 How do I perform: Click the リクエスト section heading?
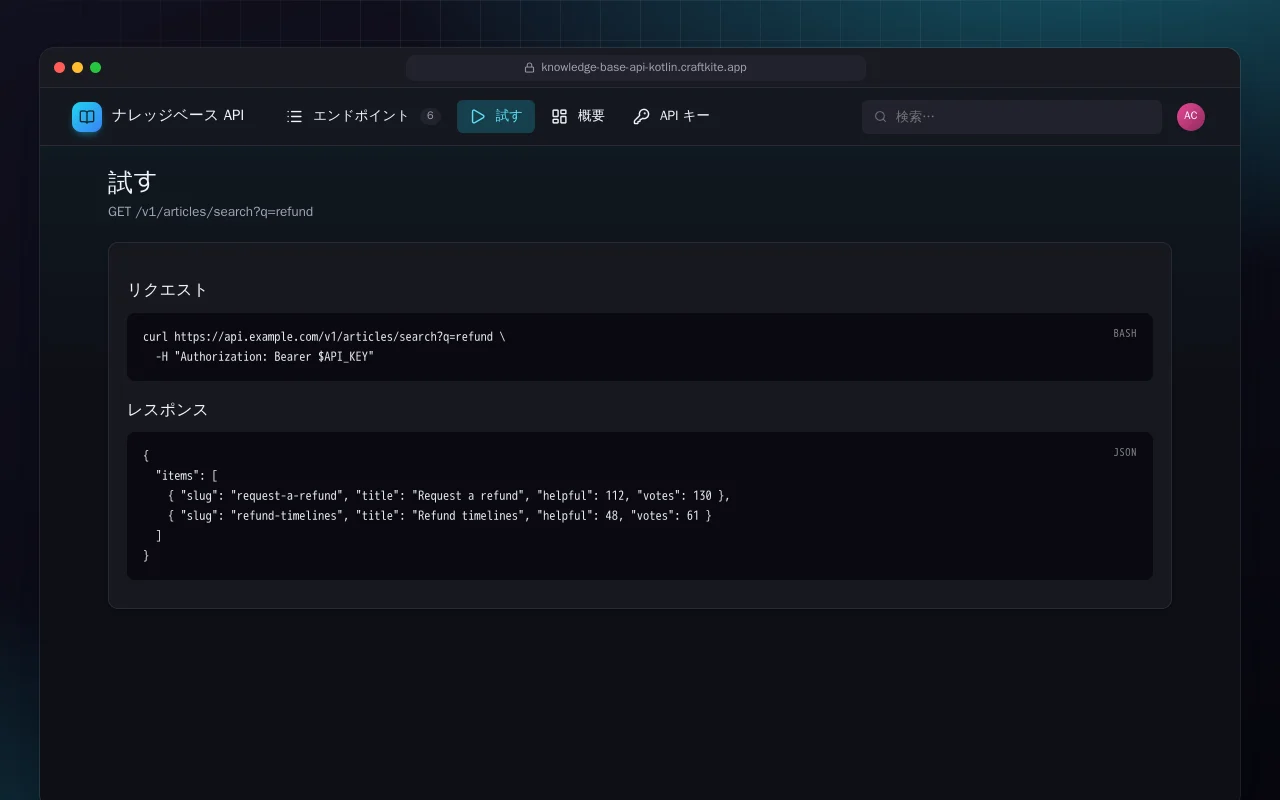(x=167, y=290)
